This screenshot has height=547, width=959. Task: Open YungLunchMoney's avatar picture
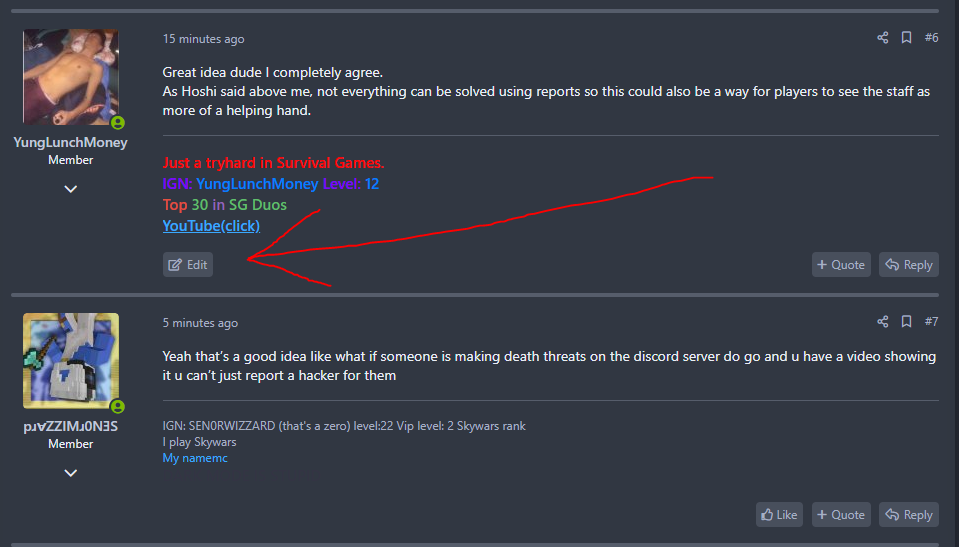71,77
